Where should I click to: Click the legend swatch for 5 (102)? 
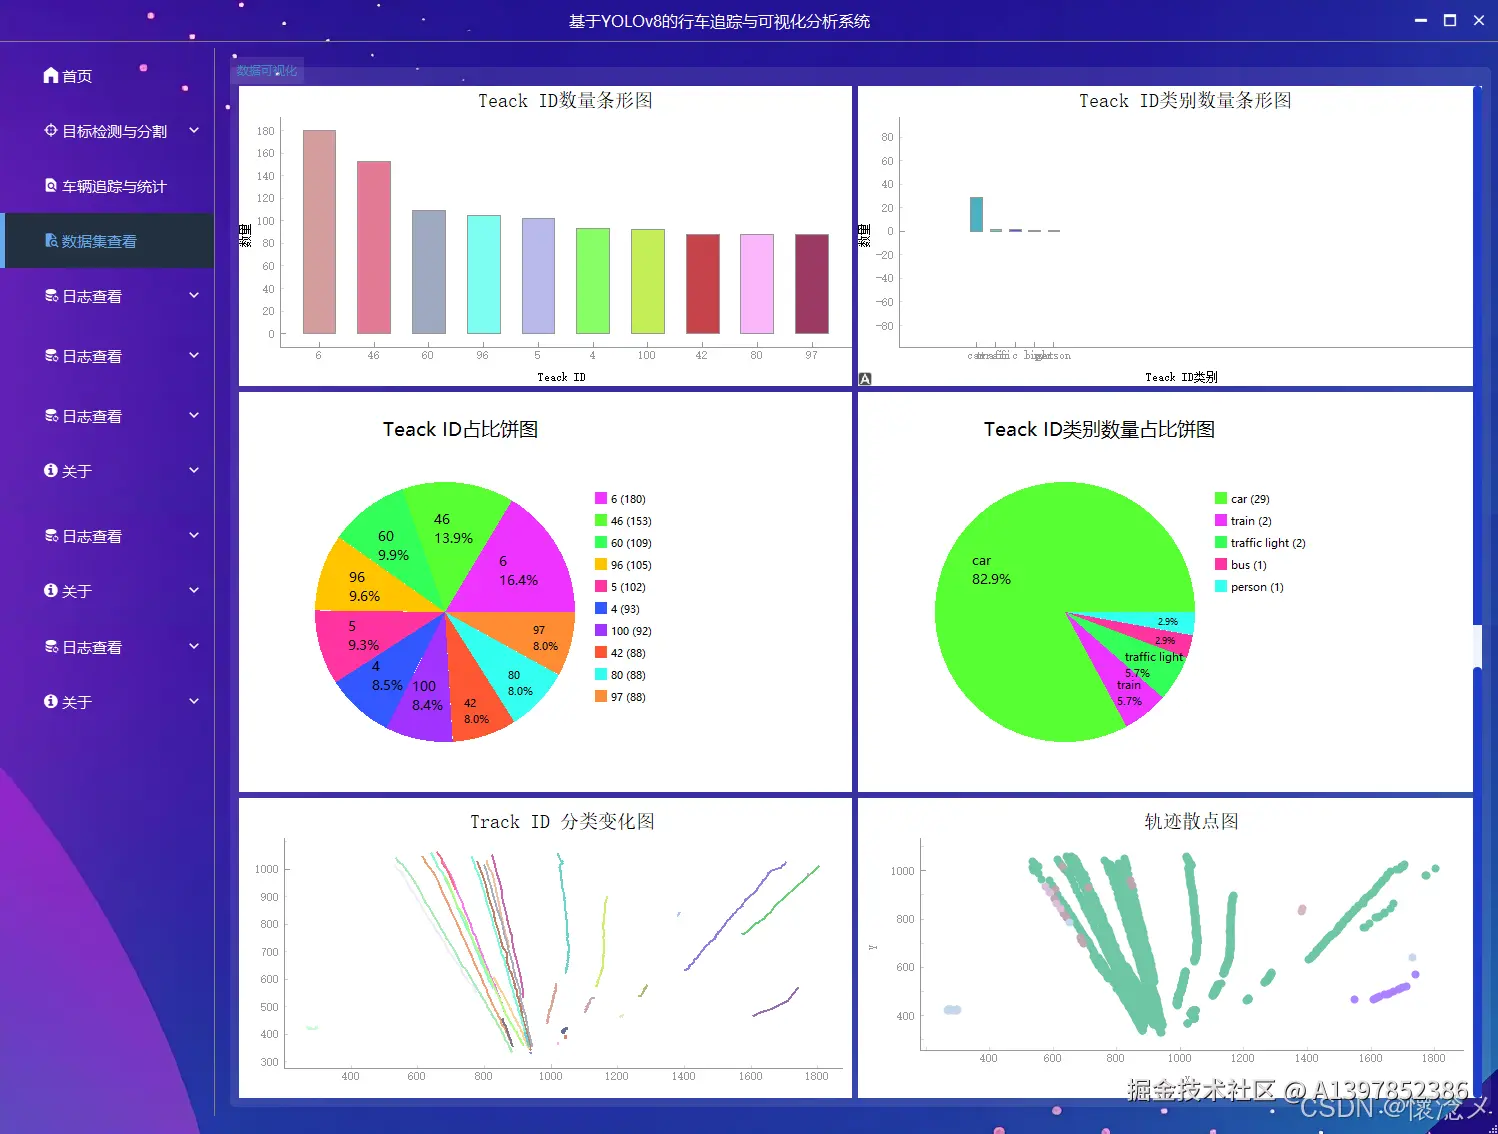[601, 586]
